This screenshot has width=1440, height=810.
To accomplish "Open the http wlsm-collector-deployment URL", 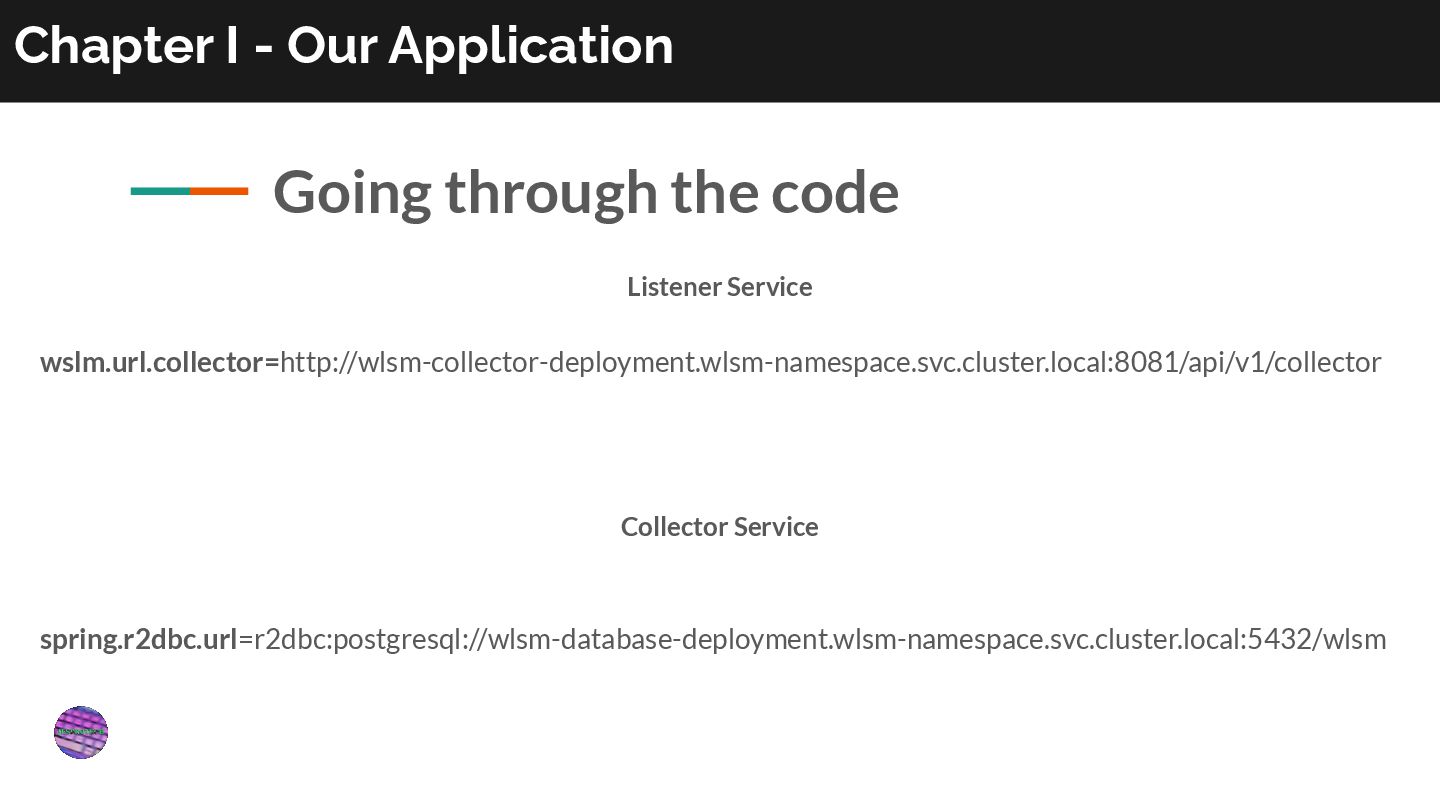I will (x=830, y=362).
